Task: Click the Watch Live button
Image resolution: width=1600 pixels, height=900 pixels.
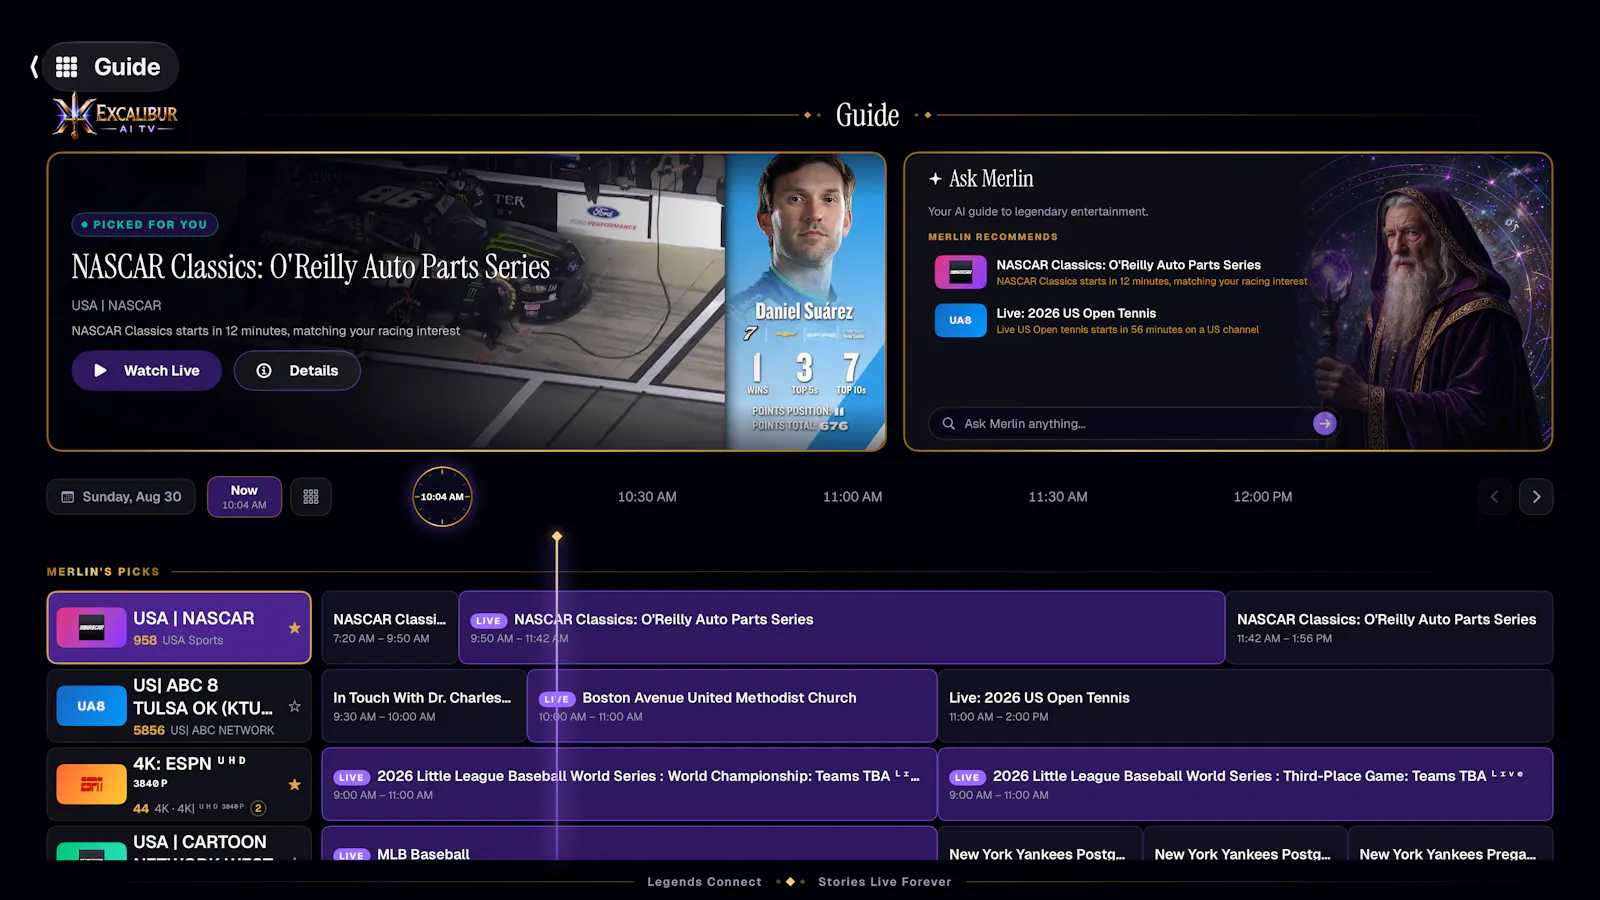Action: pos(147,370)
